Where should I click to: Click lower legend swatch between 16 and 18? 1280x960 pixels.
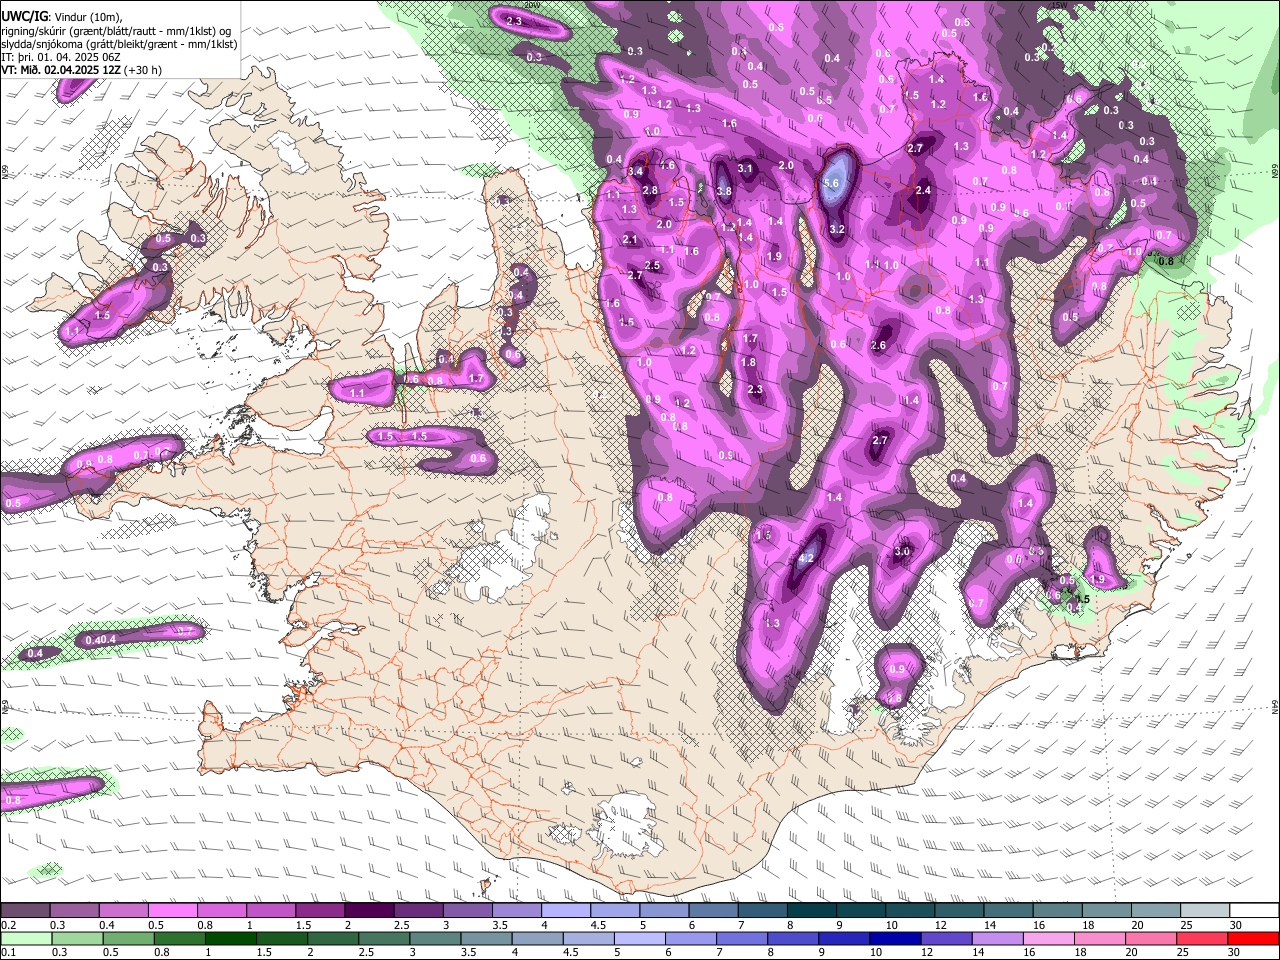(1051, 938)
